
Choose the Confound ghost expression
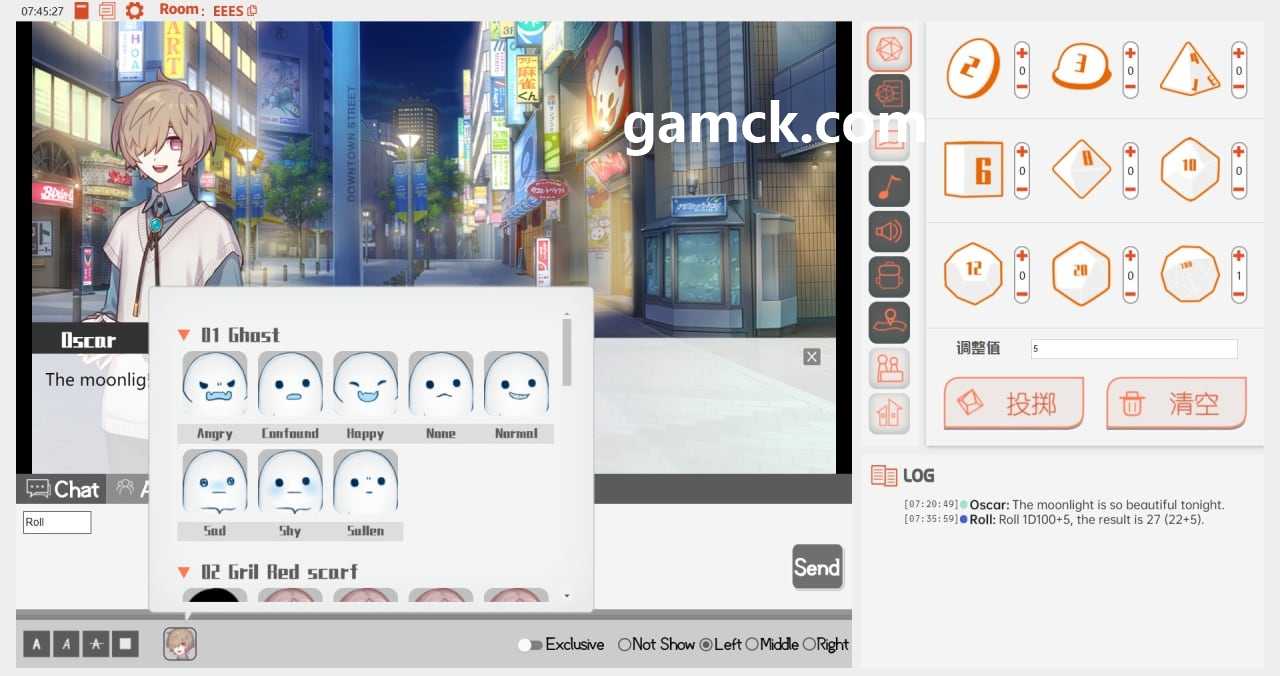coord(290,384)
